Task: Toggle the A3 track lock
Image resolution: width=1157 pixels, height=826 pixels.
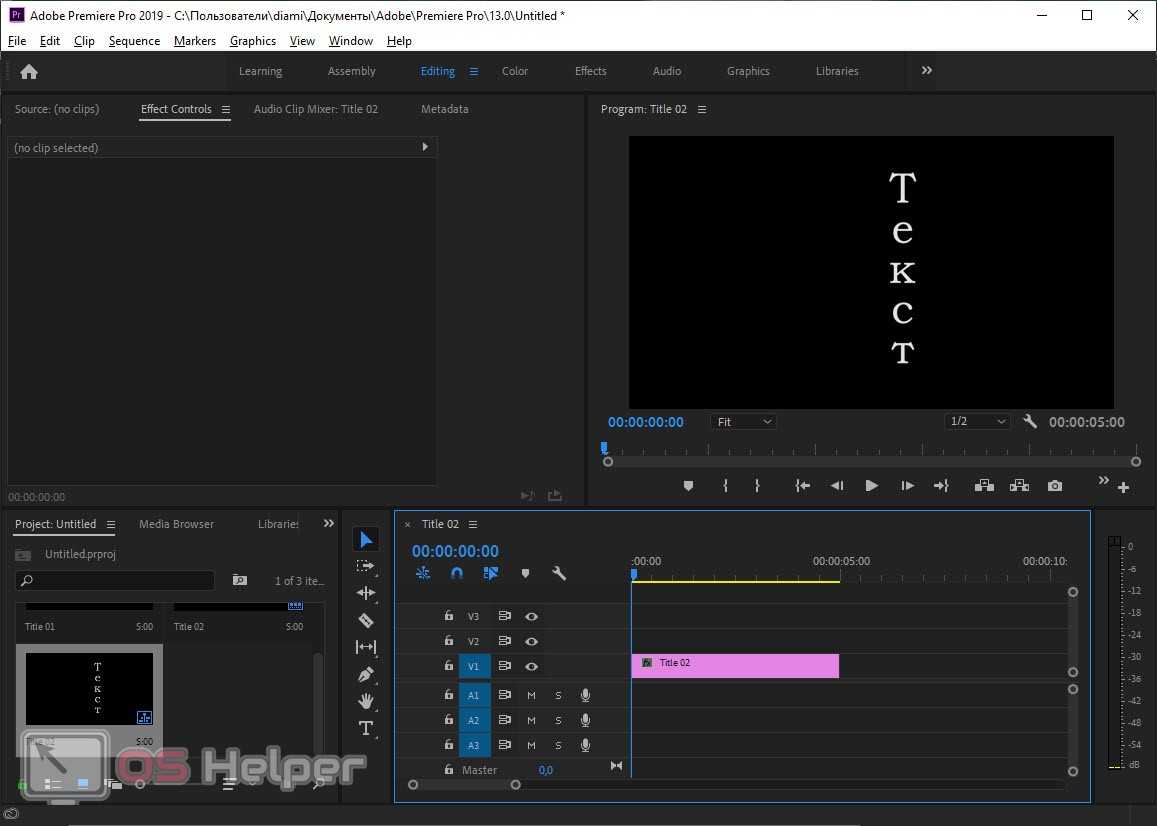Action: click(449, 744)
